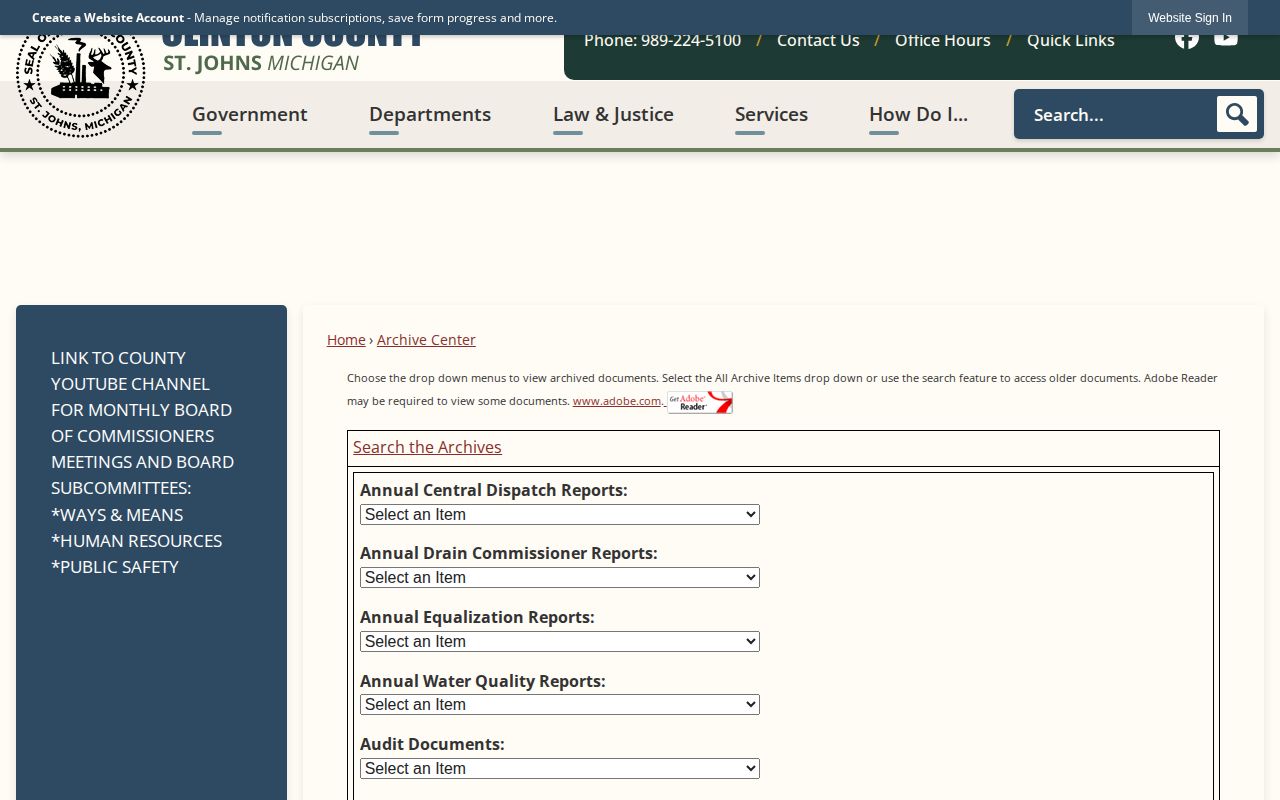Open the Government menu

250,114
